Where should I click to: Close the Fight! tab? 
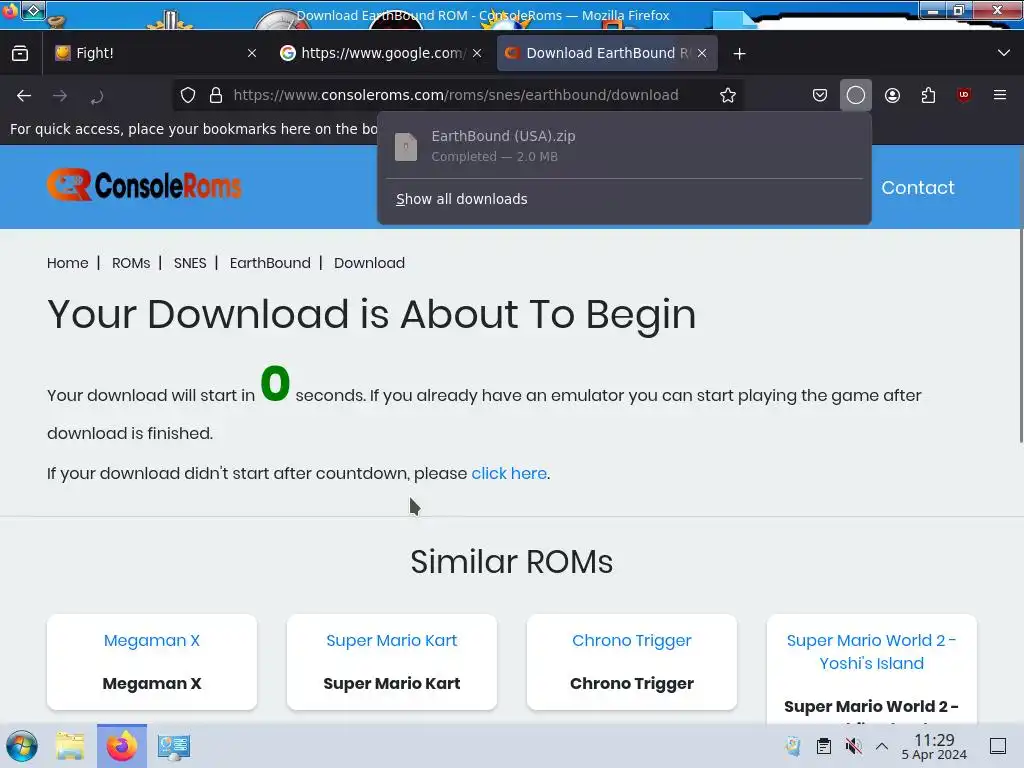click(x=252, y=54)
